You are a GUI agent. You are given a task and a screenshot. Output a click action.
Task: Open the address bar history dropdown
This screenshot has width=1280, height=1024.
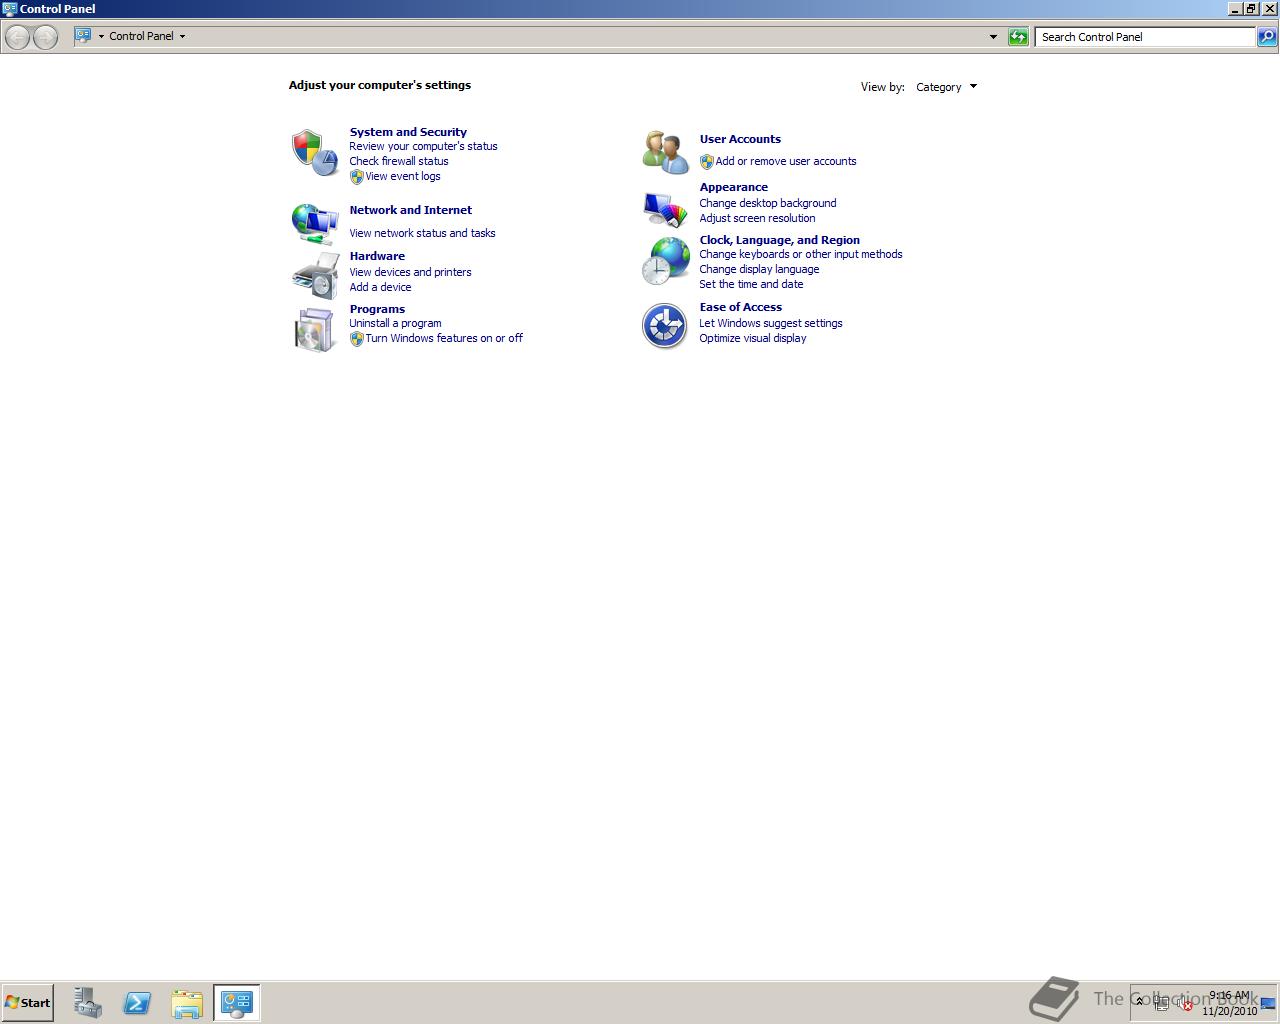tap(993, 37)
